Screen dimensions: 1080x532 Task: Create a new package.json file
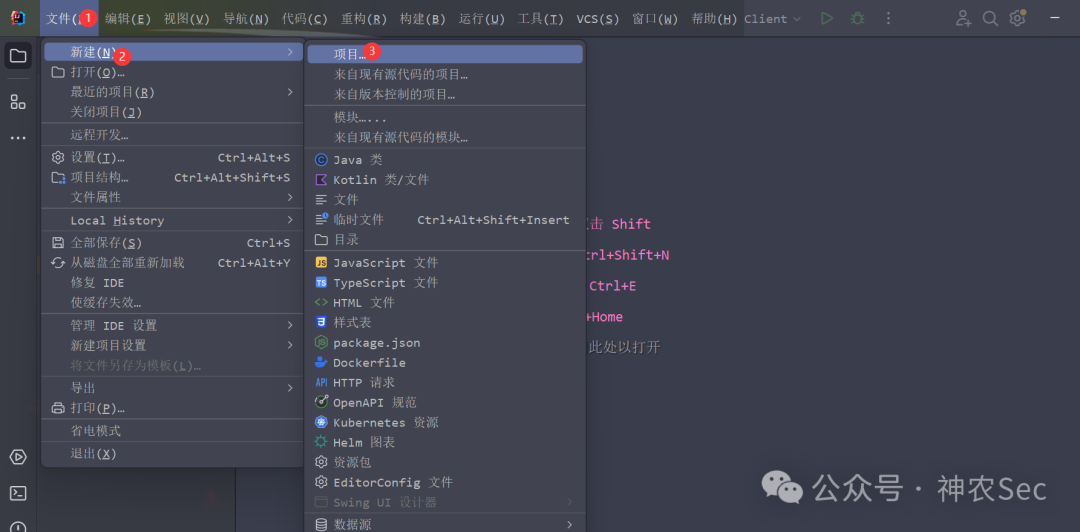[x=445, y=342]
